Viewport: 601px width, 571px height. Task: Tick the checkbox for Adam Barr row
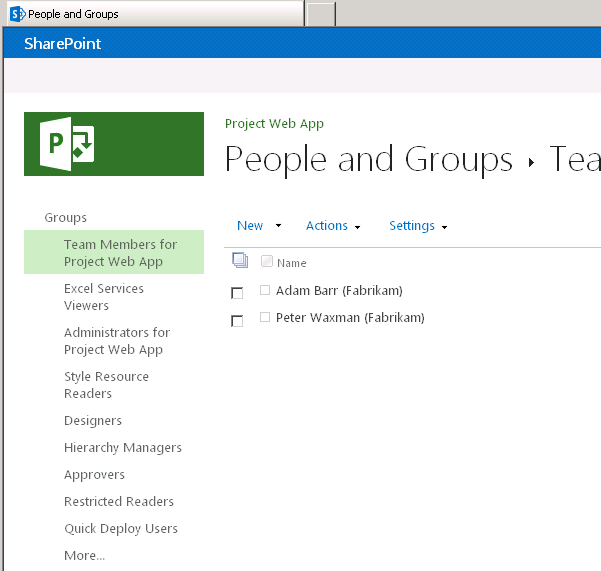tap(237, 293)
